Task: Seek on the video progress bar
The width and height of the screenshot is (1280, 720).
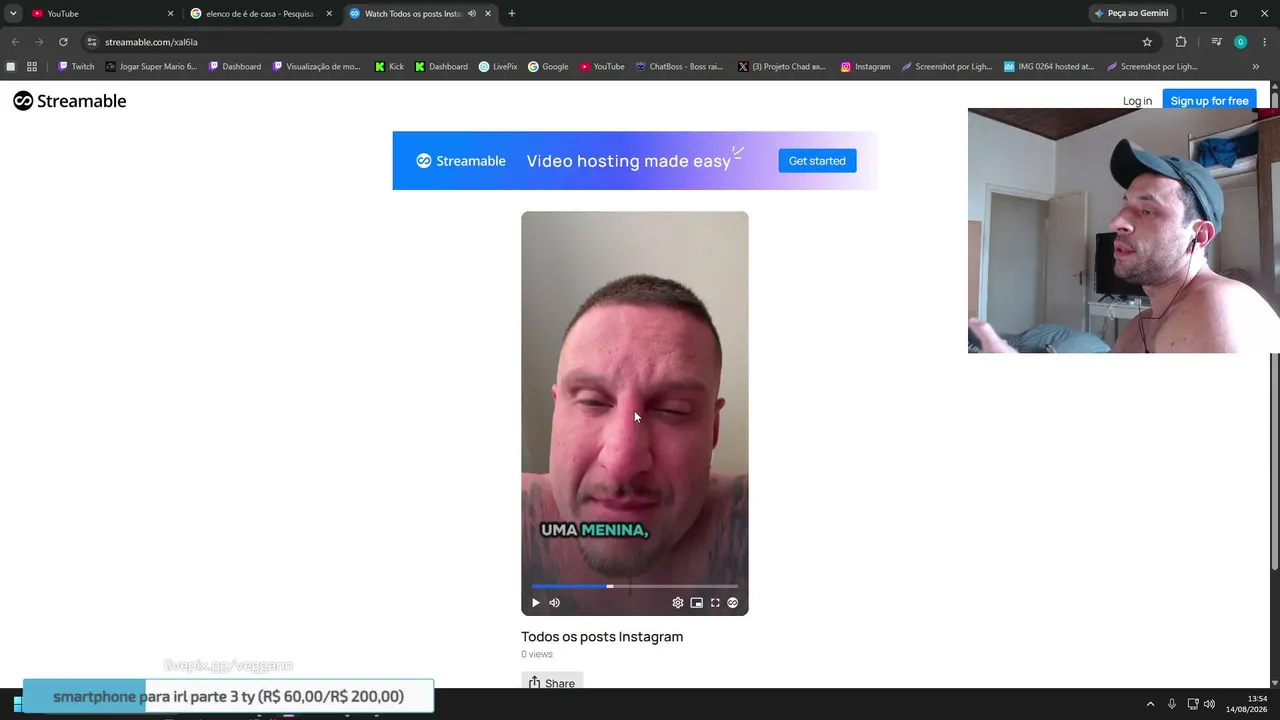Action: tap(635, 586)
